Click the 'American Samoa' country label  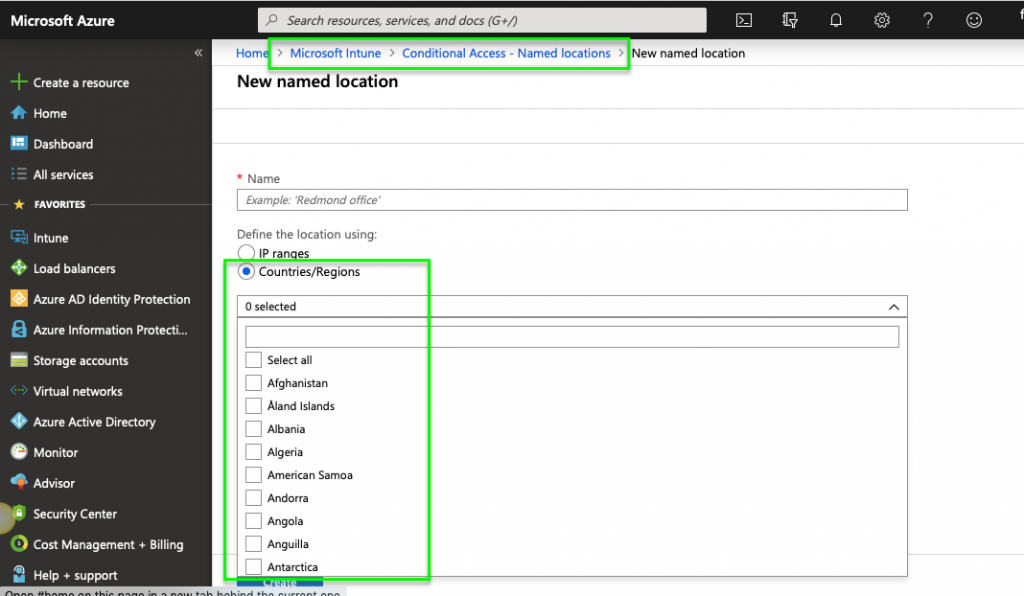click(310, 475)
